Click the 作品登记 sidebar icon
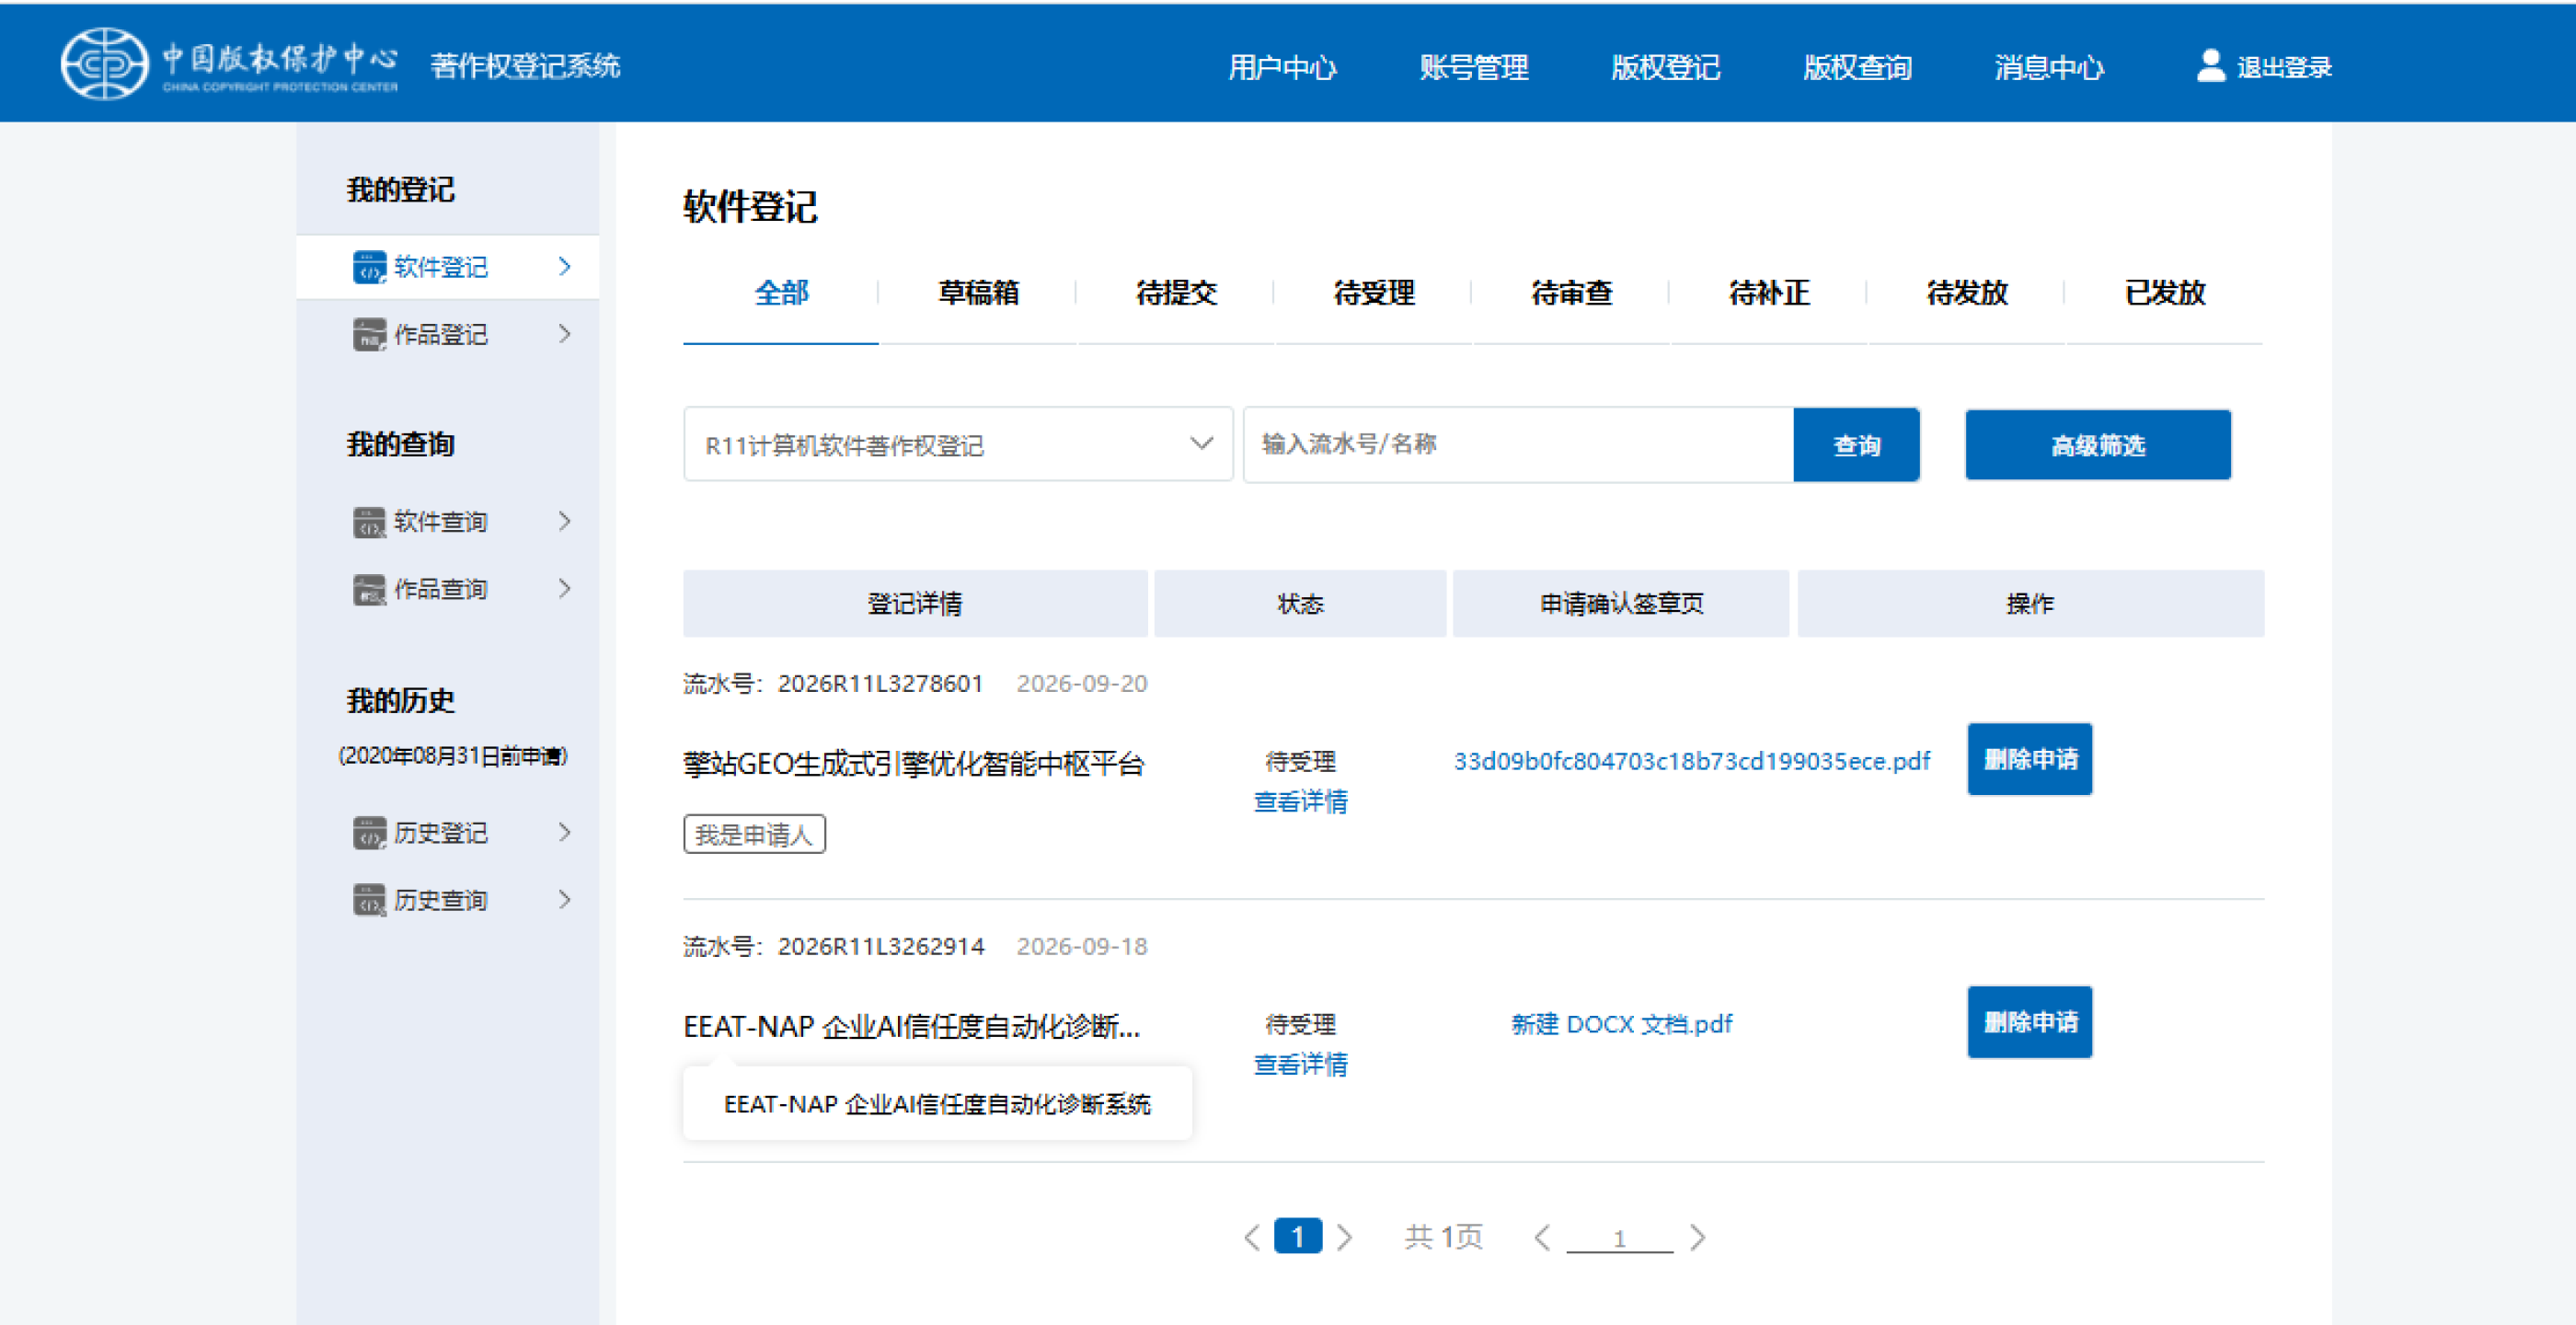The width and height of the screenshot is (2576, 1325). 369,334
